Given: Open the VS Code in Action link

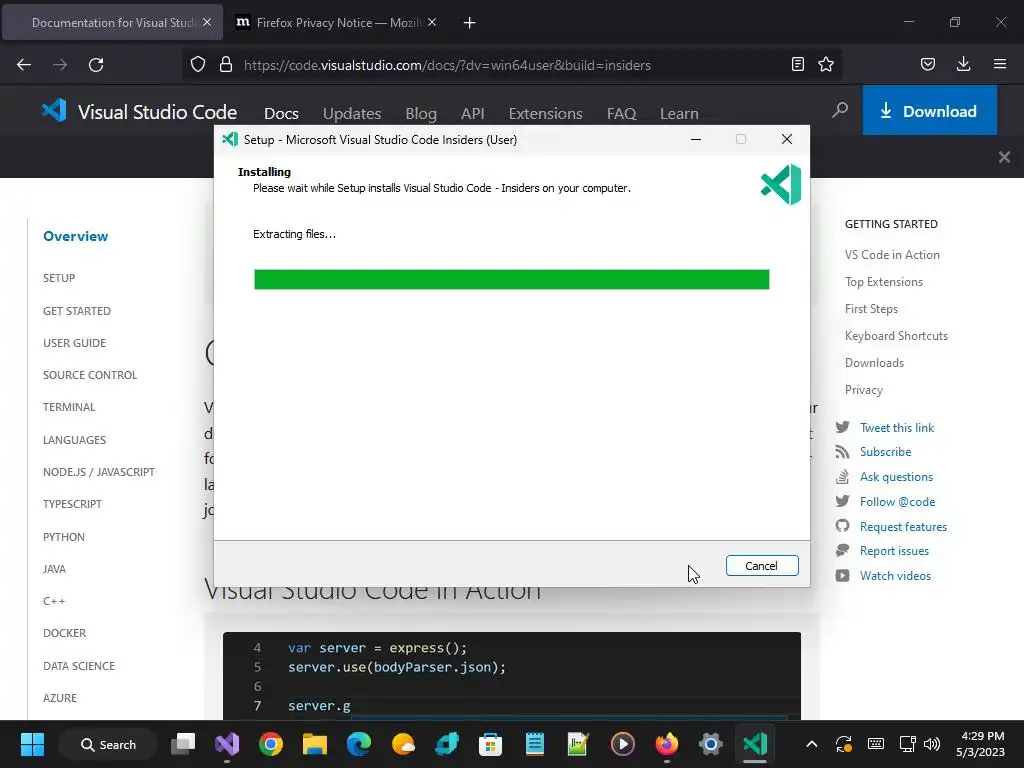Looking at the screenshot, I should (x=892, y=255).
